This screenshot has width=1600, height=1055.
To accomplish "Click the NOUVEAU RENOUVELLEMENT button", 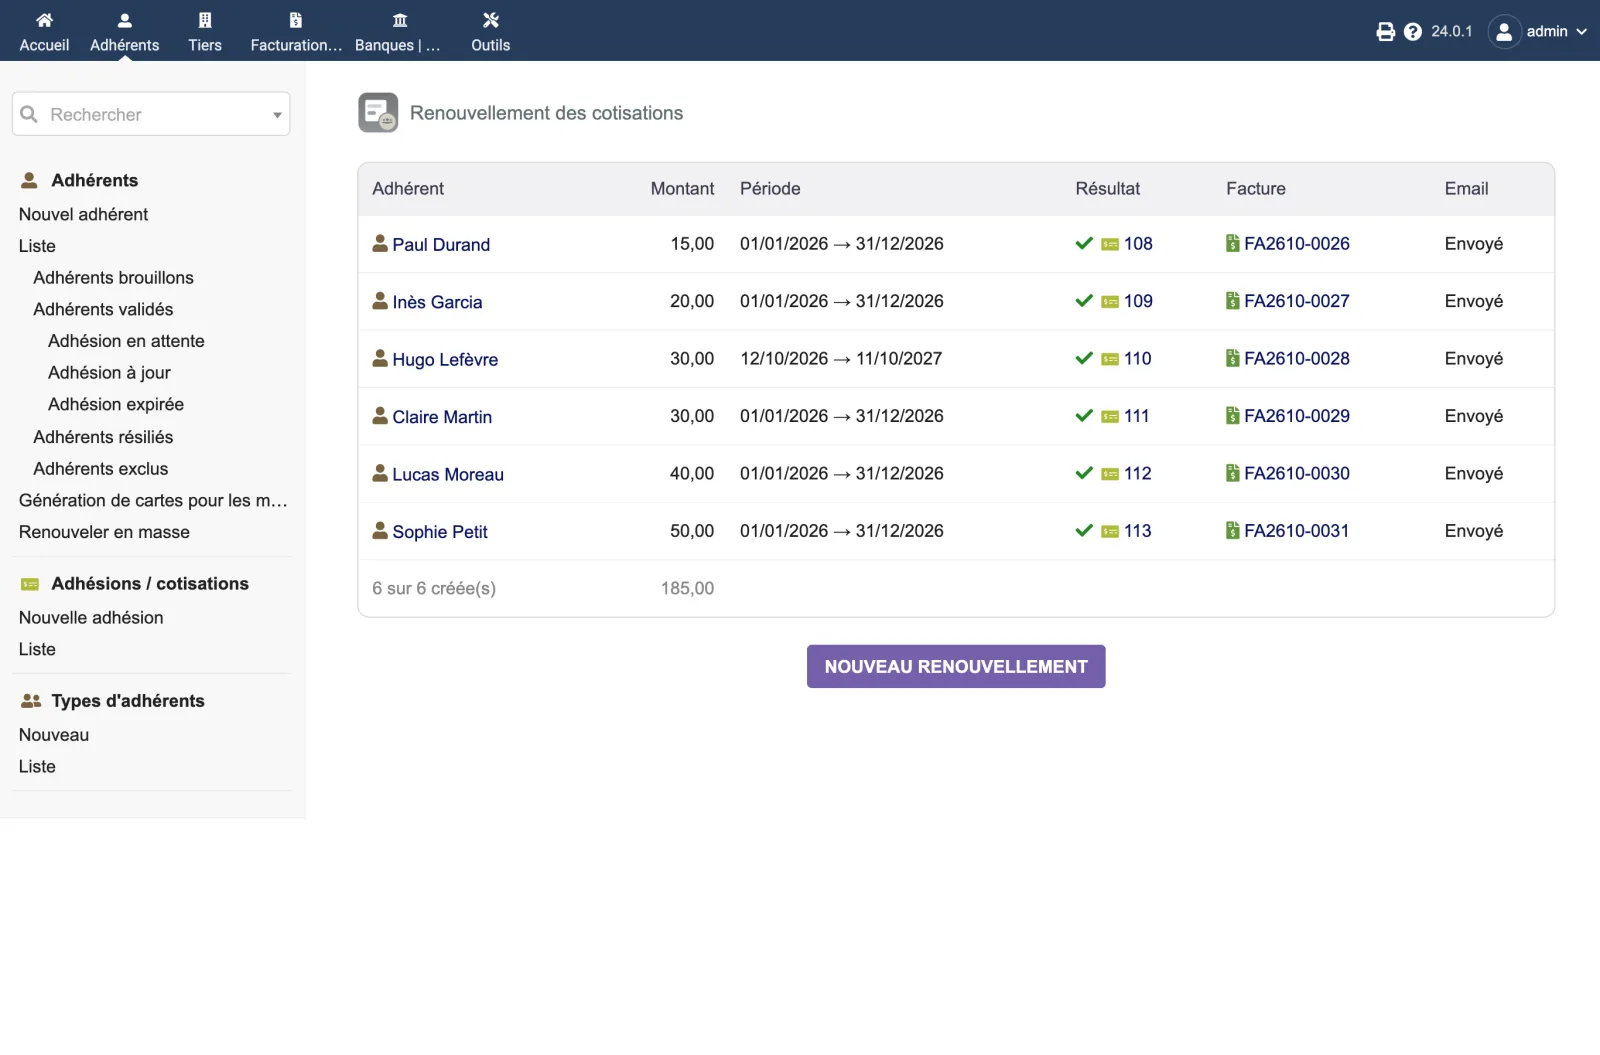I will [x=956, y=667].
